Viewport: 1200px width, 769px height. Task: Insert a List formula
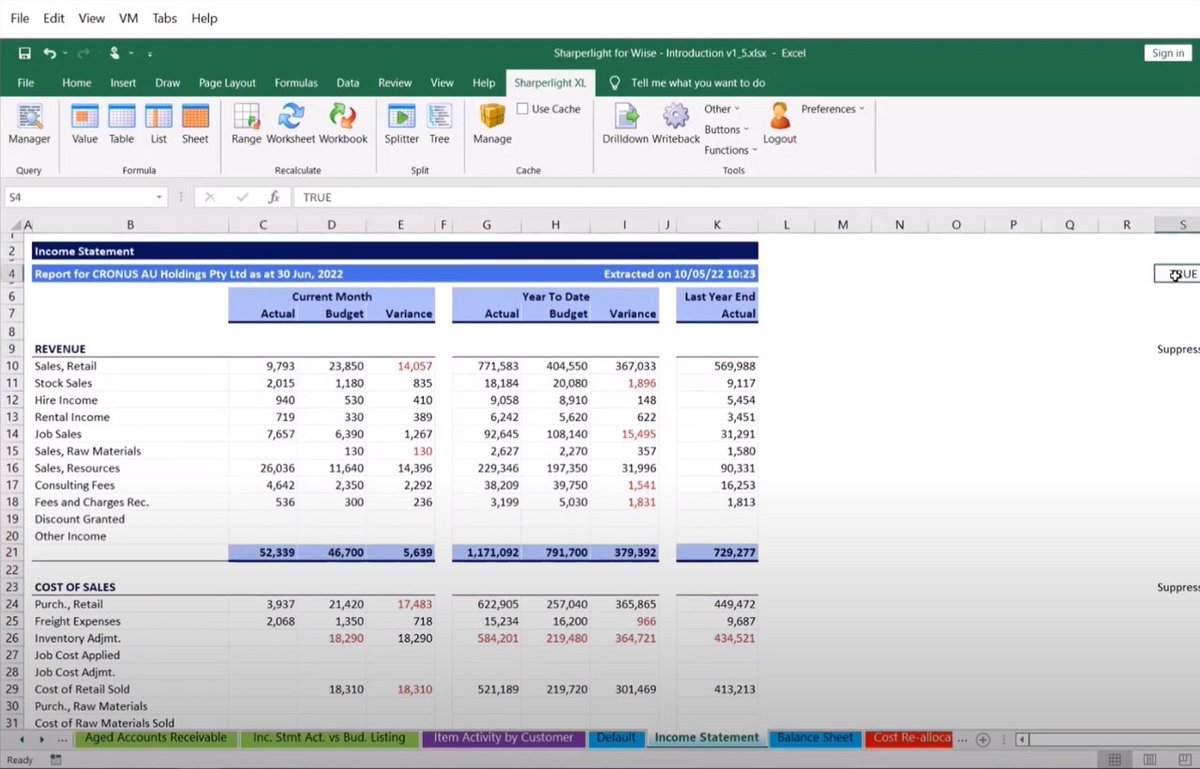(159, 124)
